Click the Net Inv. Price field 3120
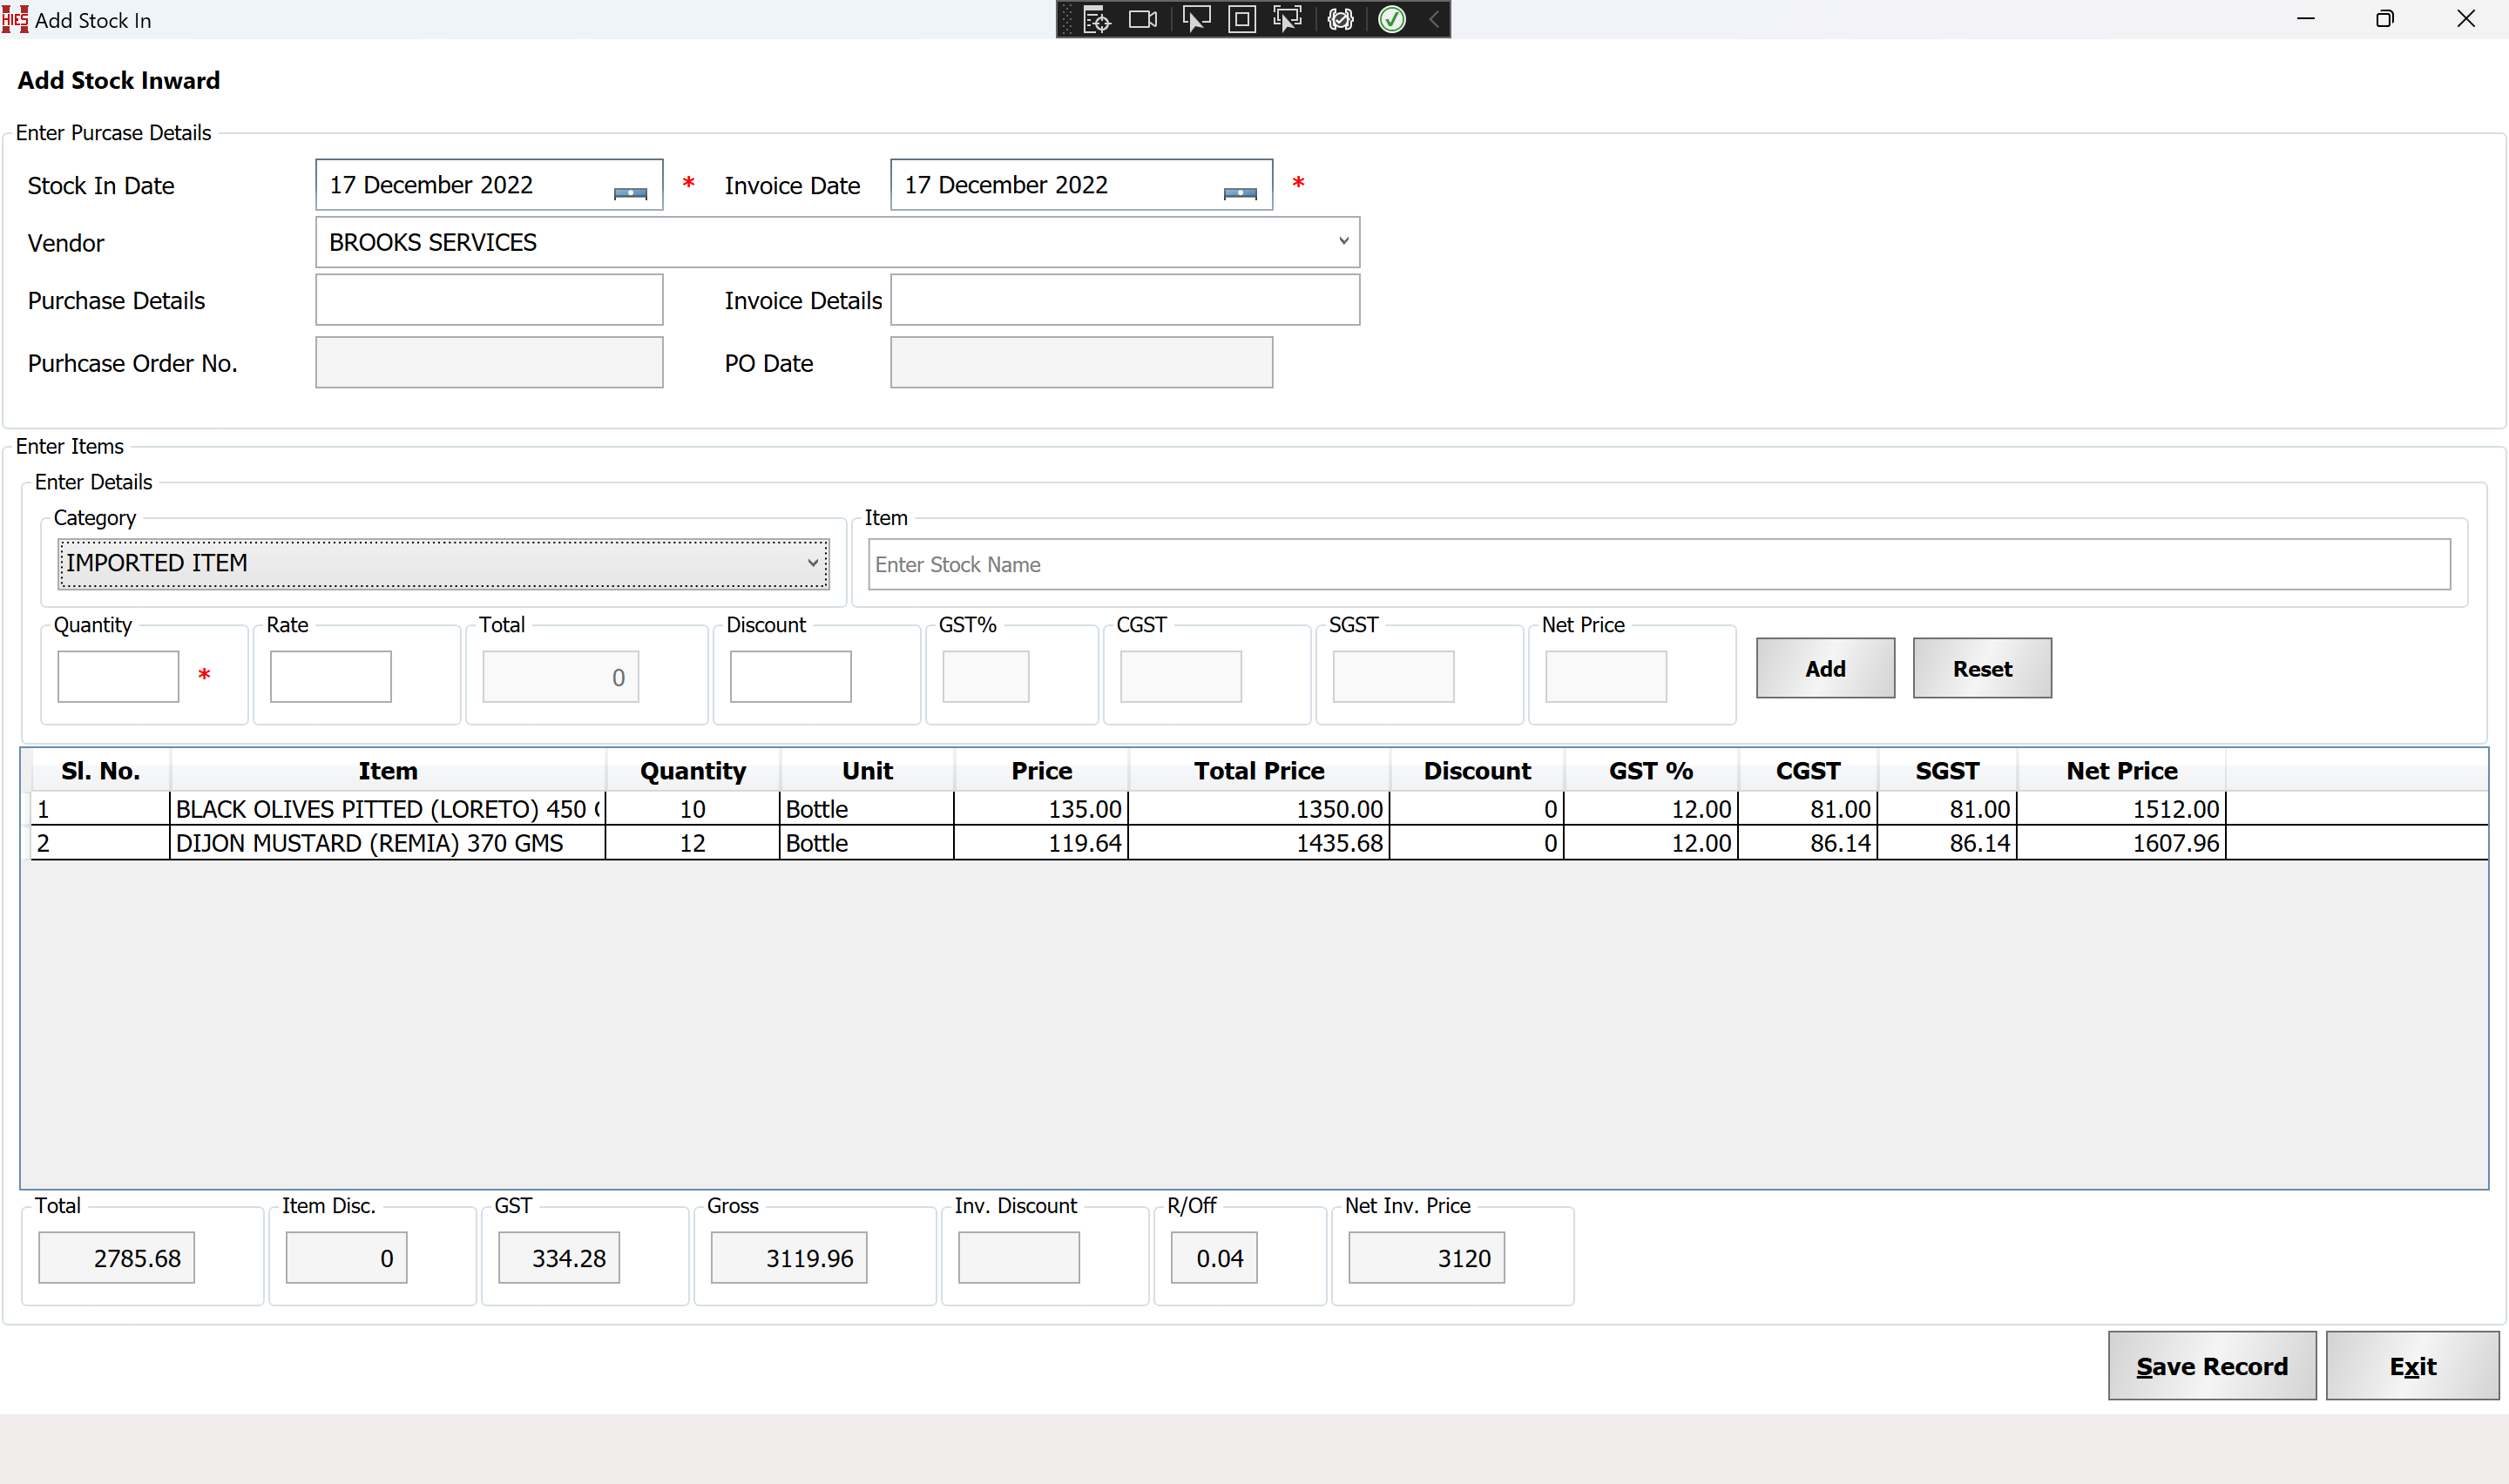Screen dimensions: 2509x1484 pyautogui.click(x=1426, y=1257)
